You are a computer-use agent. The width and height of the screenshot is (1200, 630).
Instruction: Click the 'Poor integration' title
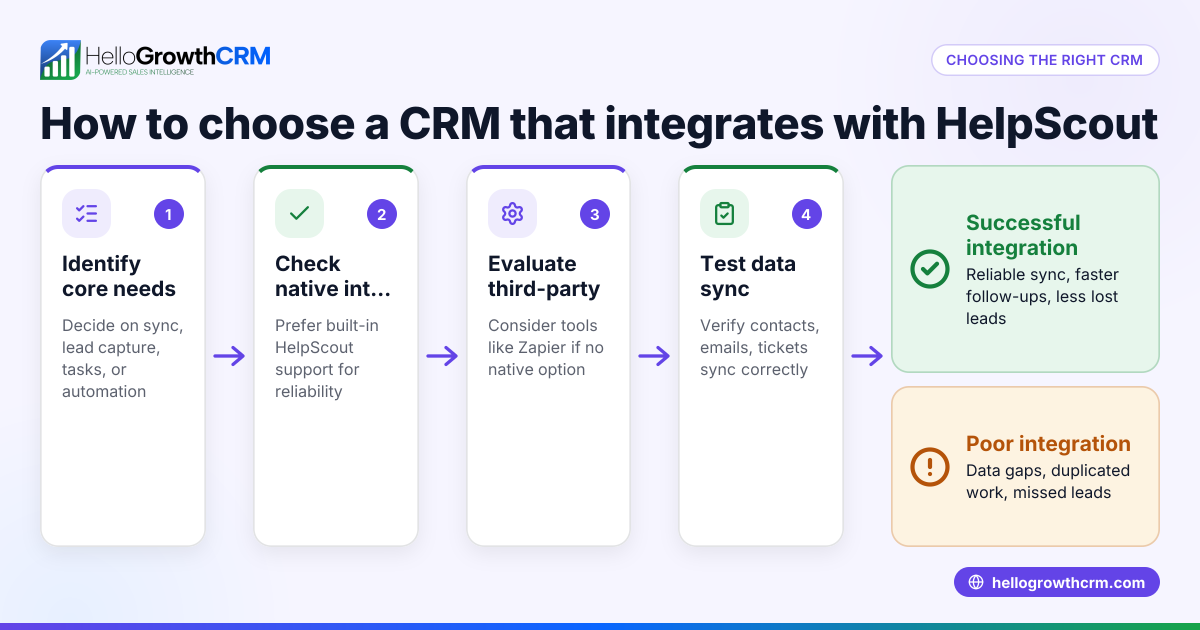pos(1048,444)
